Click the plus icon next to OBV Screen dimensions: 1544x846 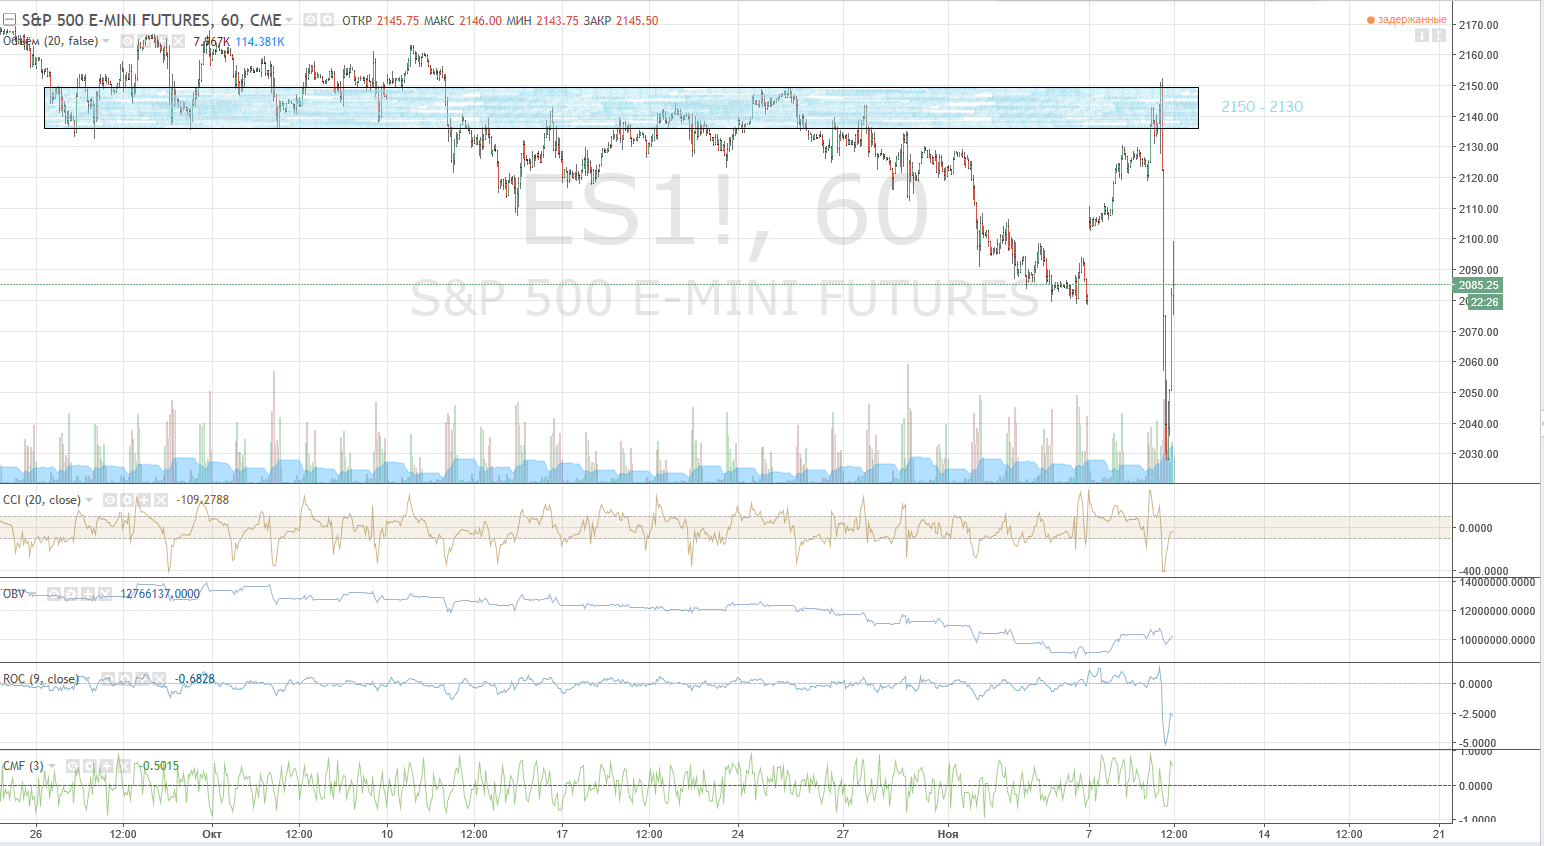tap(88, 594)
